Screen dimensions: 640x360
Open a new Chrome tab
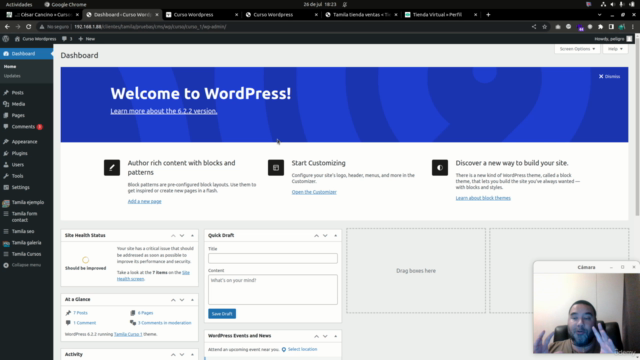point(488,15)
